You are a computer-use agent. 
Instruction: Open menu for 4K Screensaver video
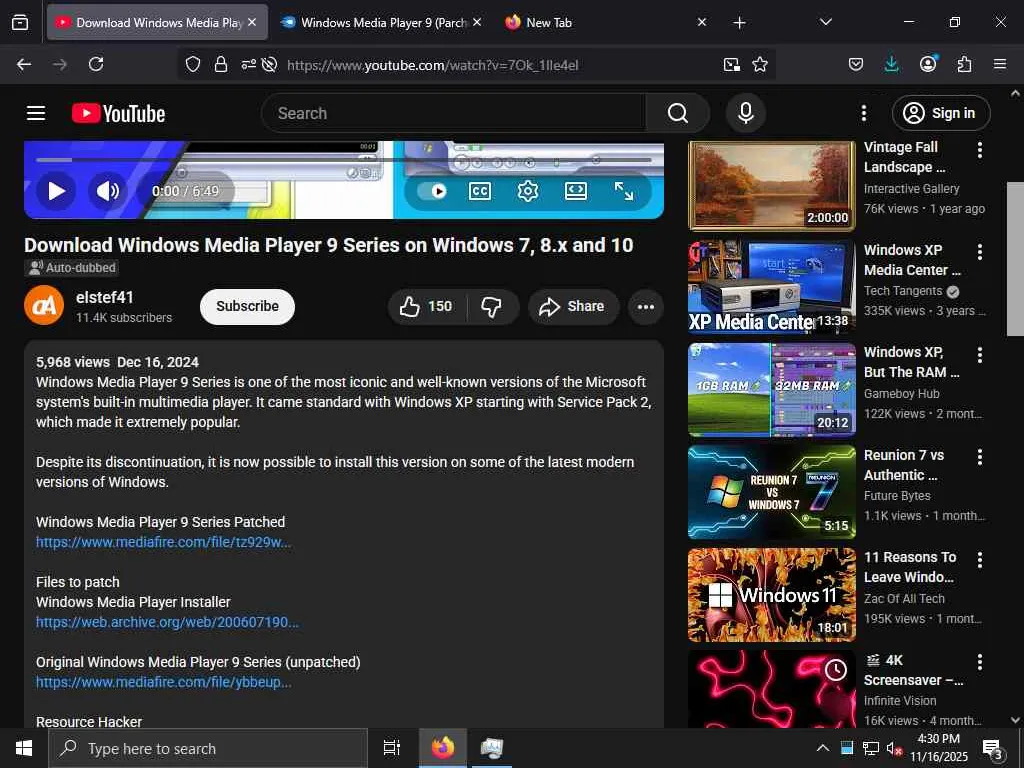tap(979, 662)
